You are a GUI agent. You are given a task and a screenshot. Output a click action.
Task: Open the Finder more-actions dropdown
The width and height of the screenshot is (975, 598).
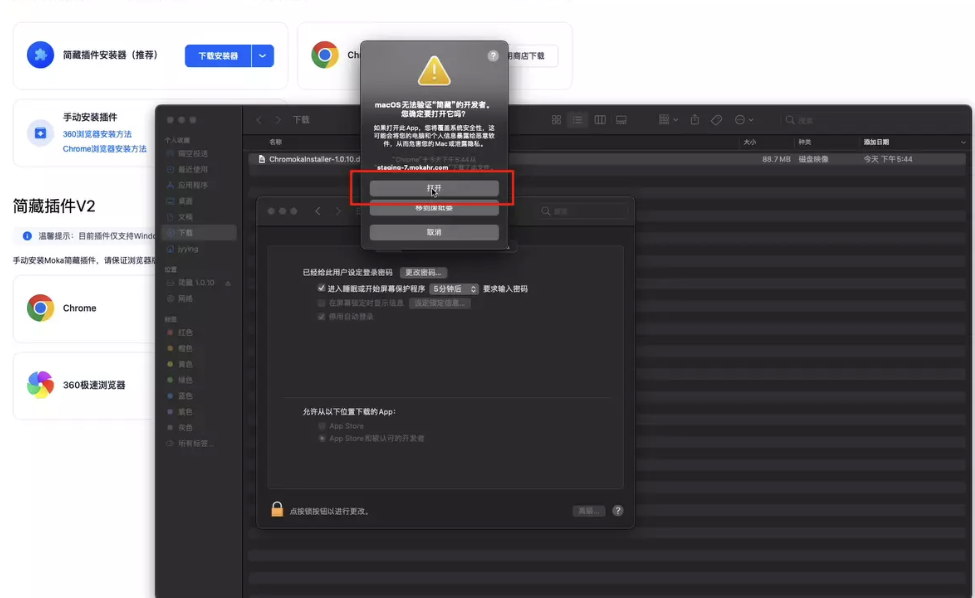pos(744,119)
